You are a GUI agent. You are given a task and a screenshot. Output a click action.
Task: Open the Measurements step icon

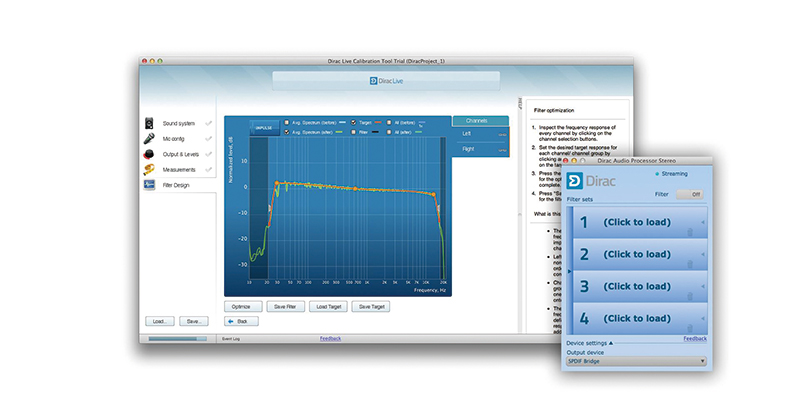[149, 170]
